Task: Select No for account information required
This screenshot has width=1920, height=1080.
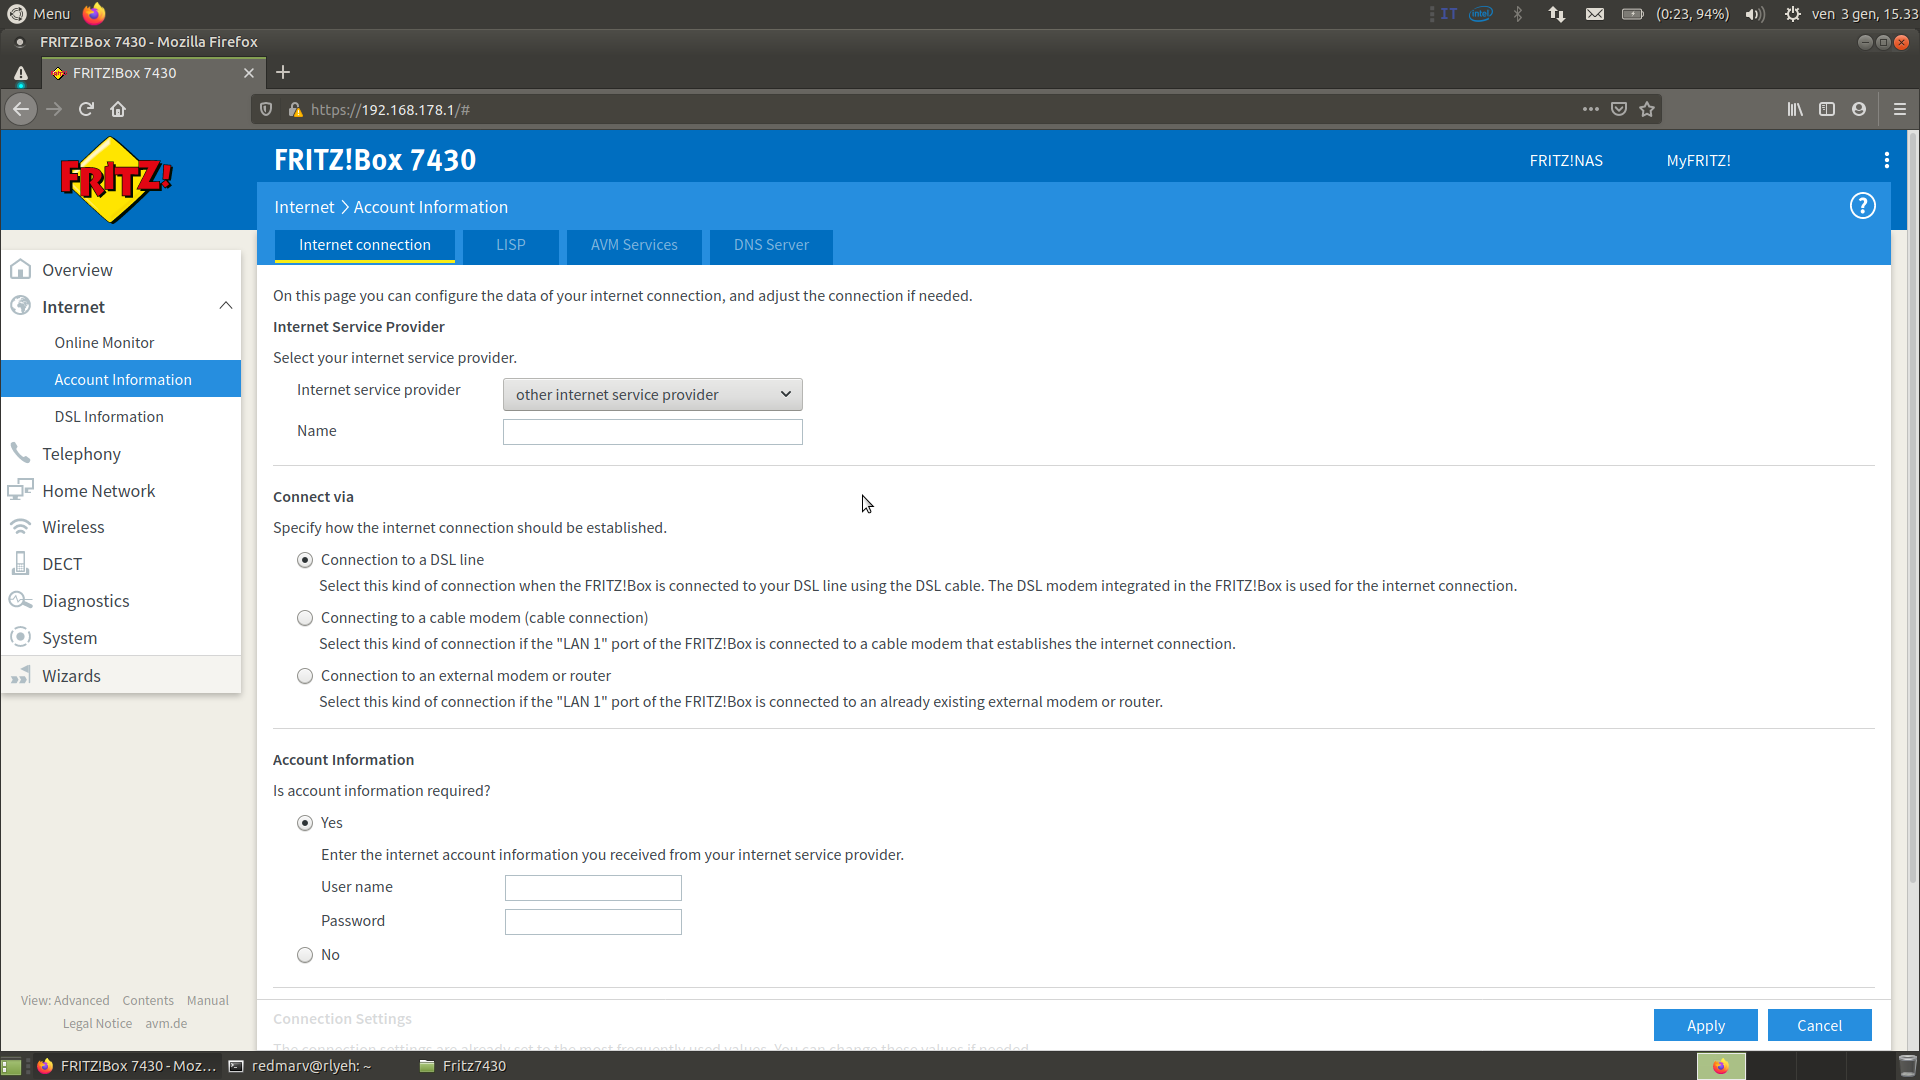Action: coord(305,955)
